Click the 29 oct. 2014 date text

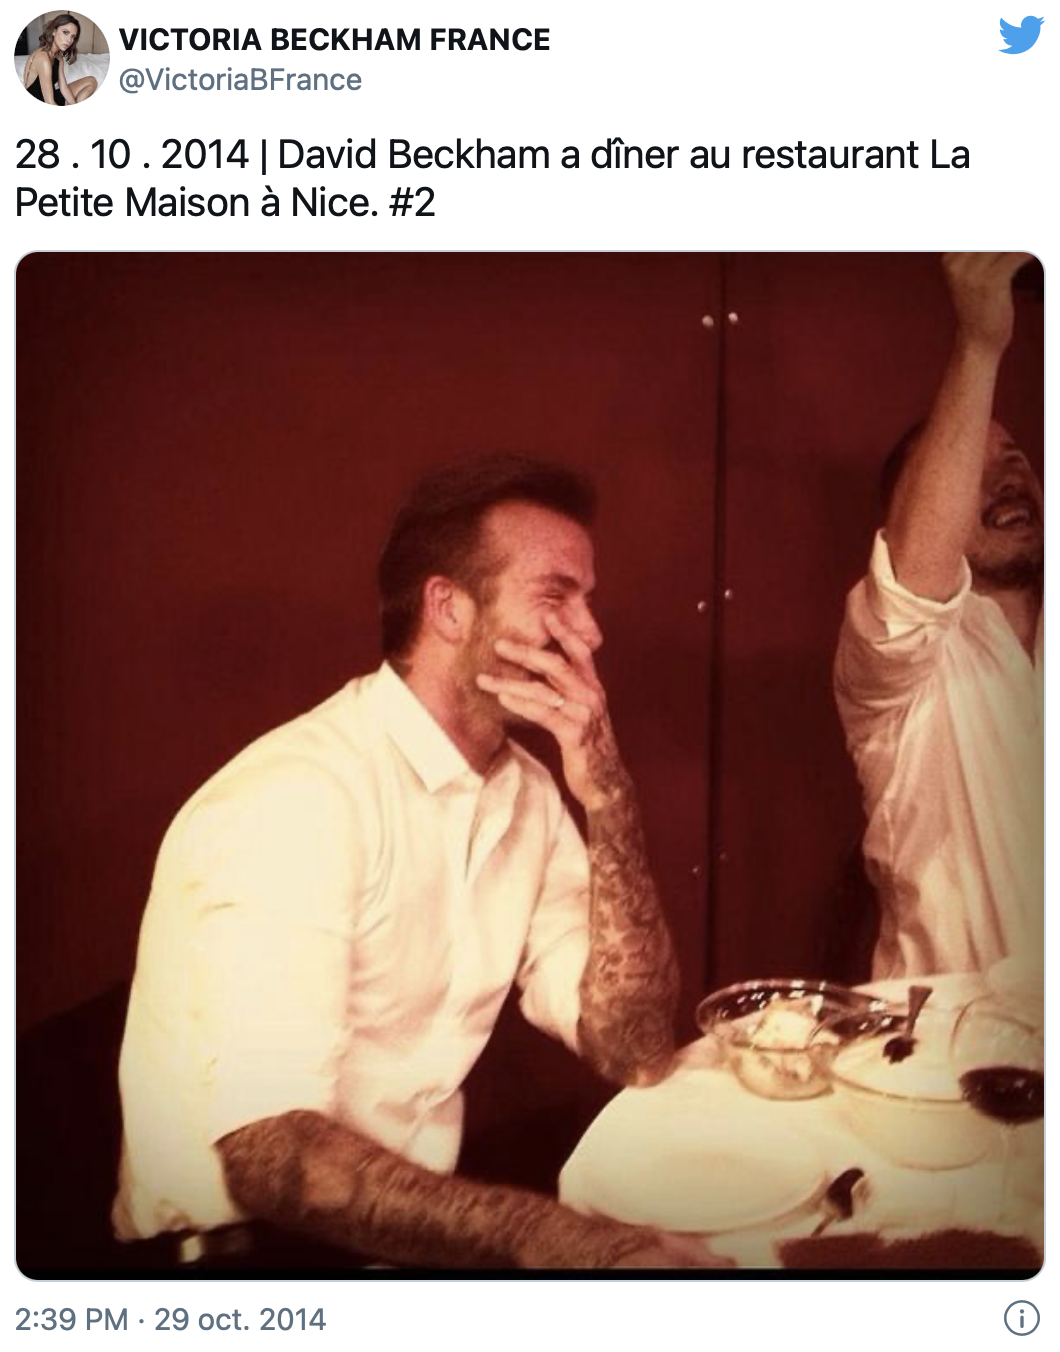click(x=240, y=1319)
